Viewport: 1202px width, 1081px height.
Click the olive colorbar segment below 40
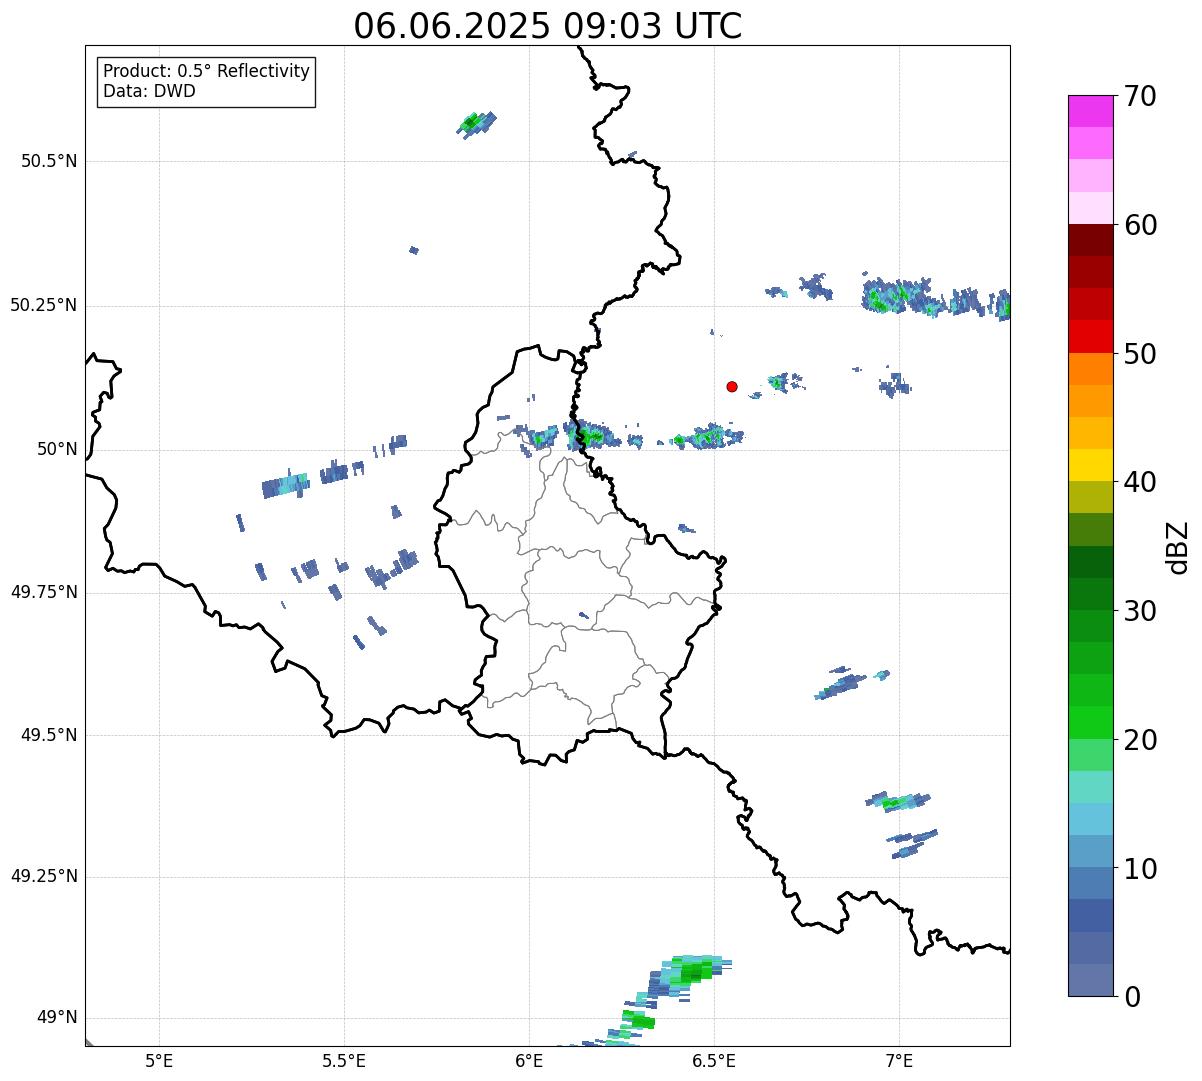[1091, 497]
